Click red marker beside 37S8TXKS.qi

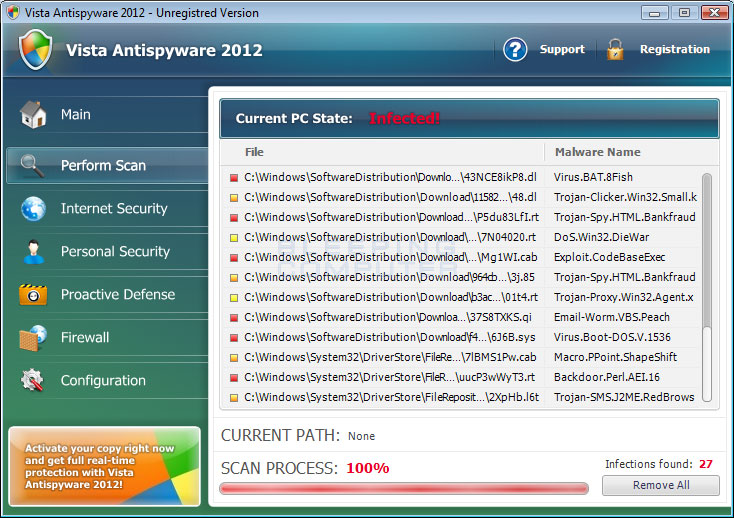coord(234,318)
